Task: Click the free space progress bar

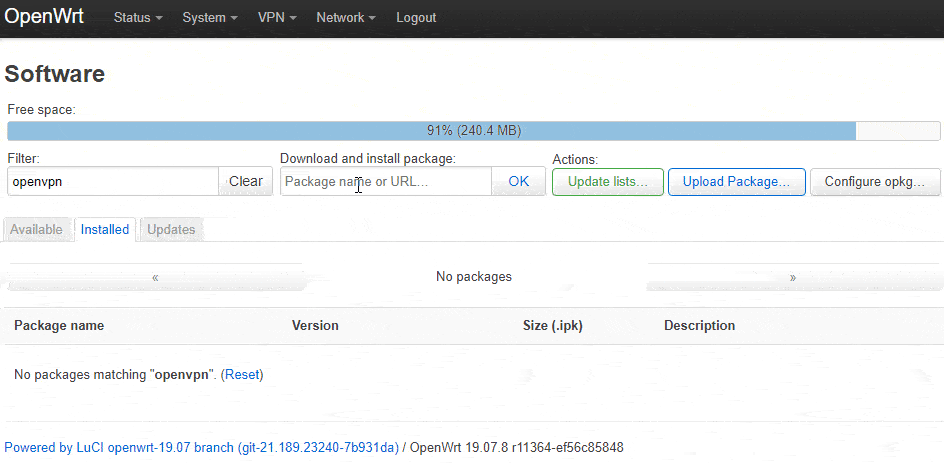Action: [473, 131]
